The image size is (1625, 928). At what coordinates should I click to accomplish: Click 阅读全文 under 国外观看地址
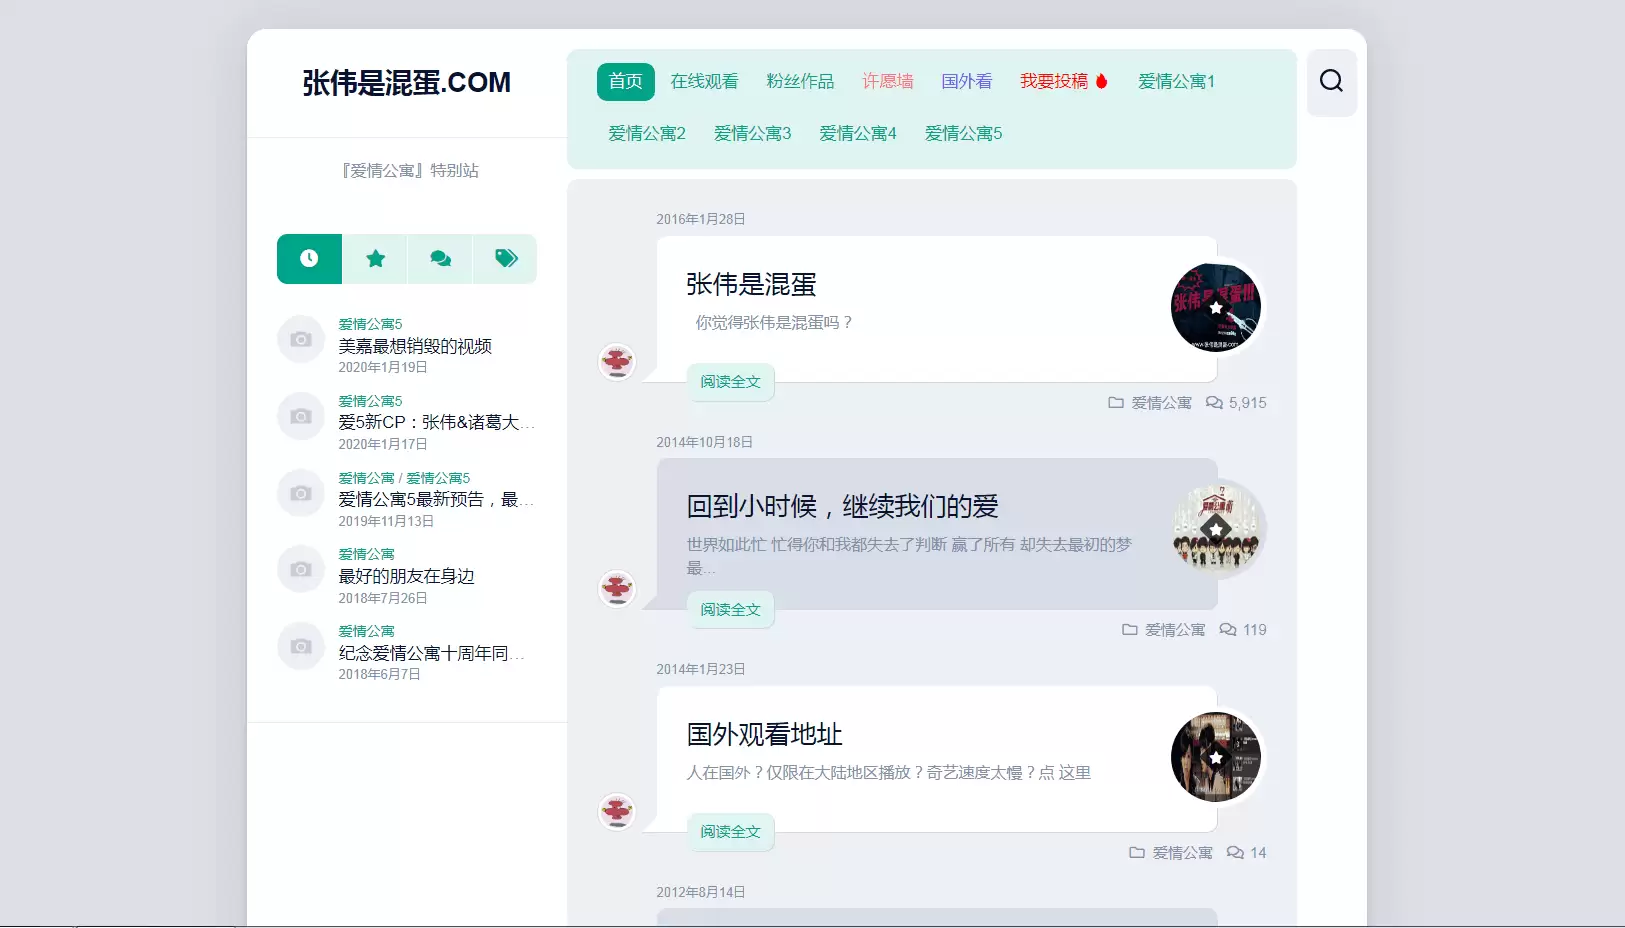(x=731, y=832)
